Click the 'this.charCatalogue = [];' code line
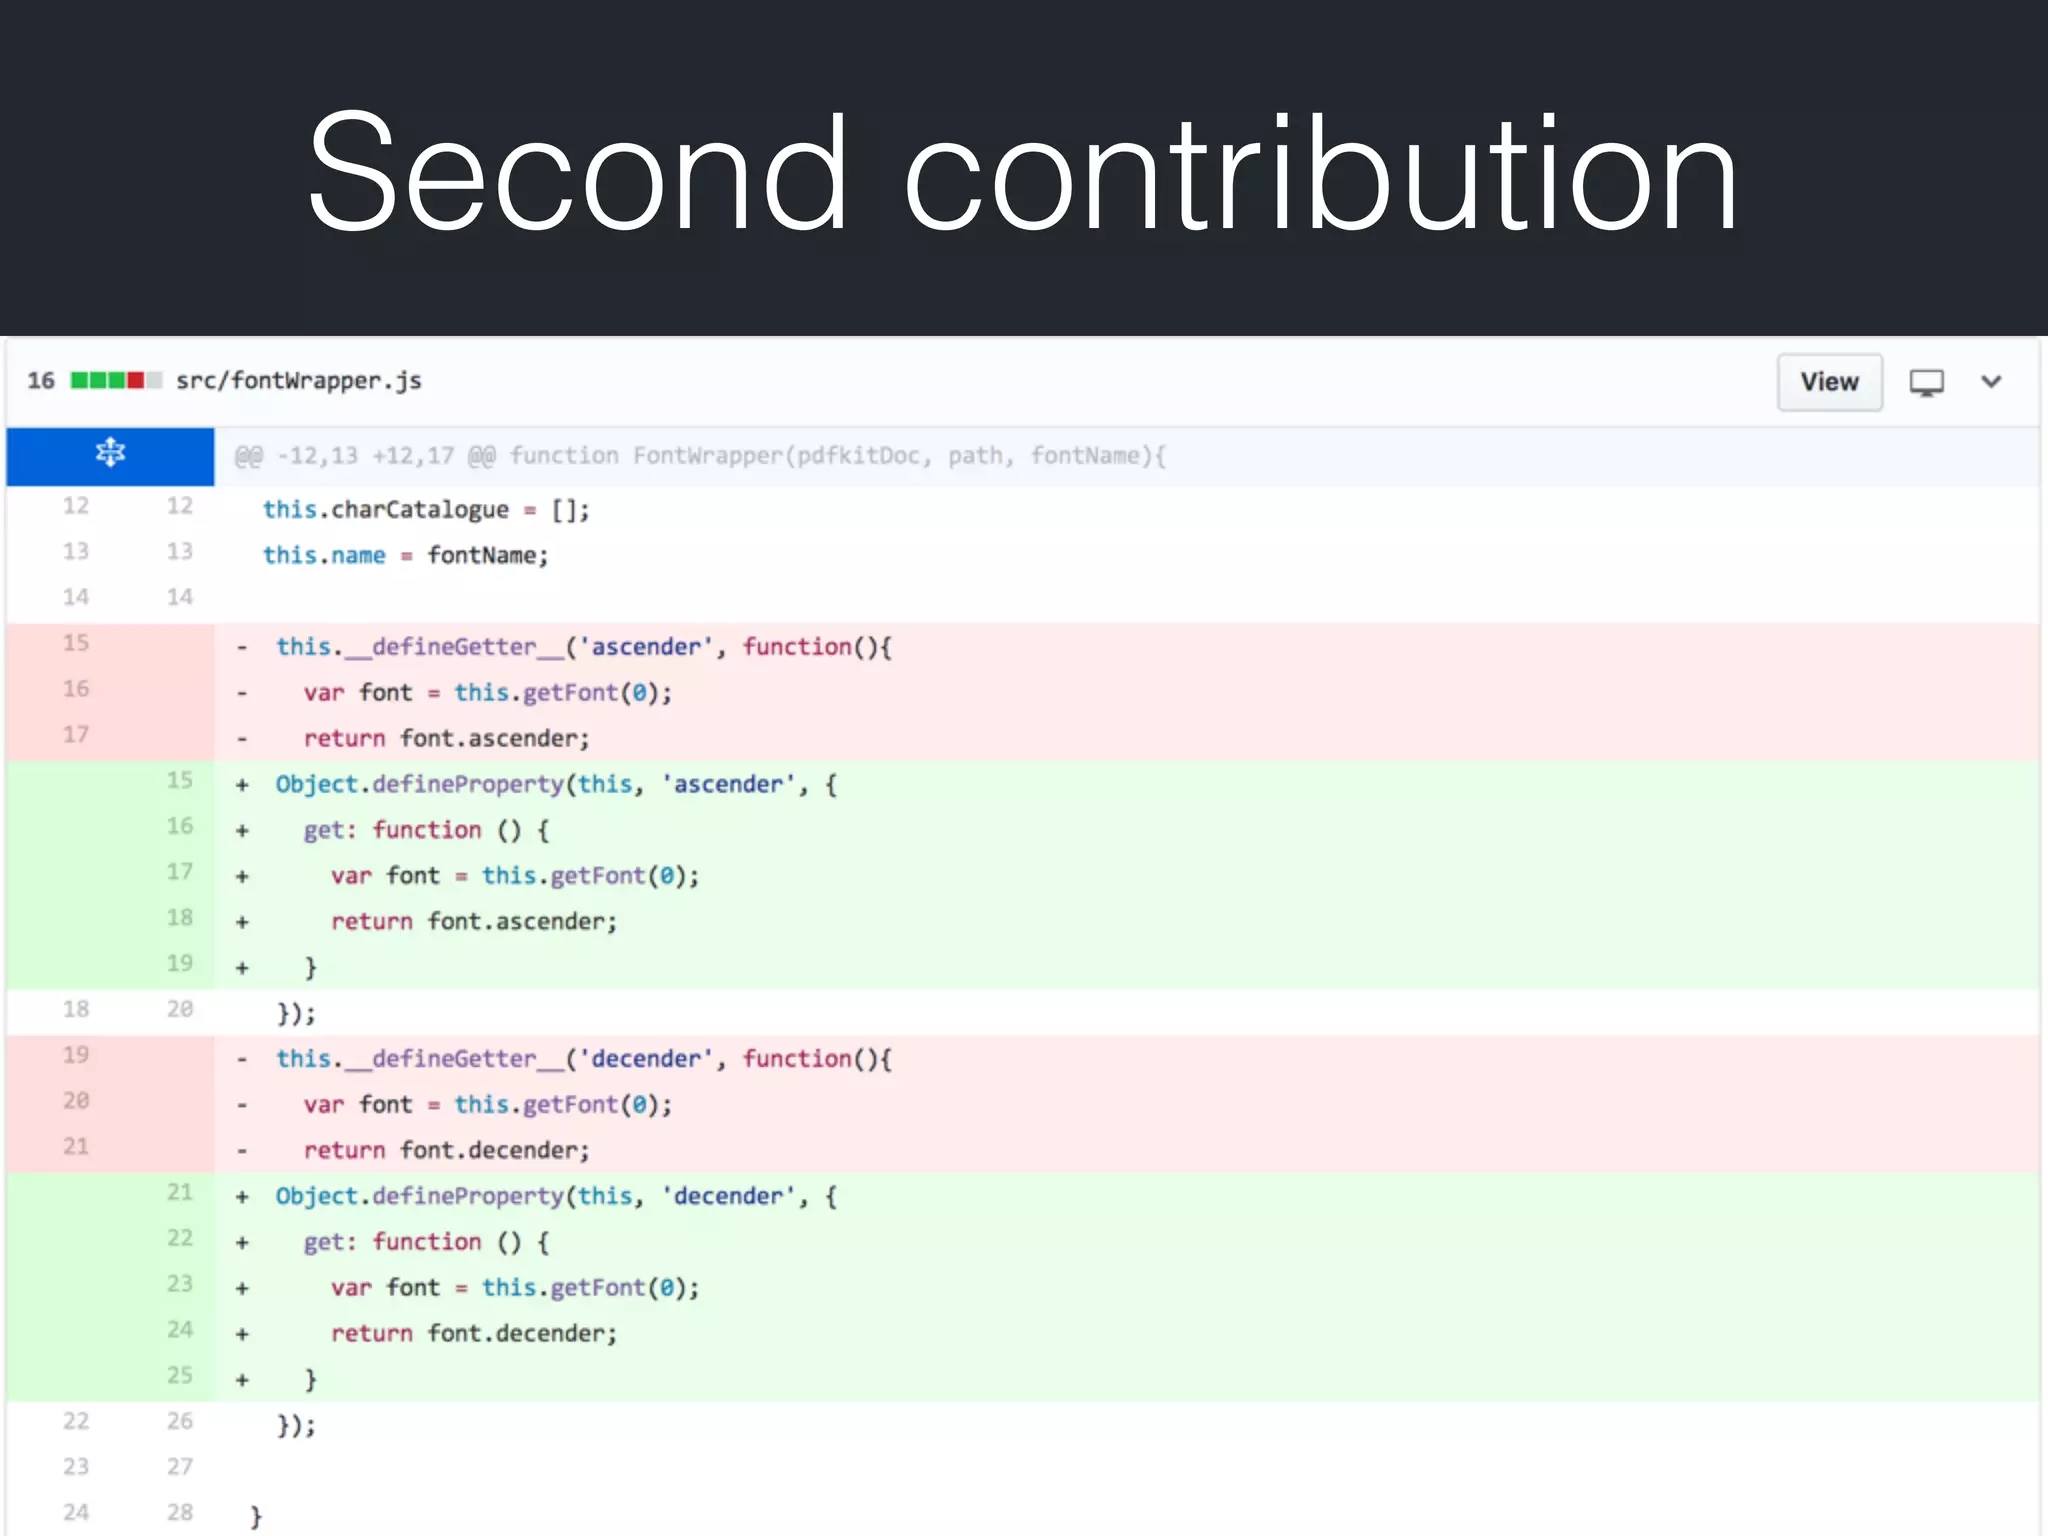The height and width of the screenshot is (1536, 2048). 426,510
